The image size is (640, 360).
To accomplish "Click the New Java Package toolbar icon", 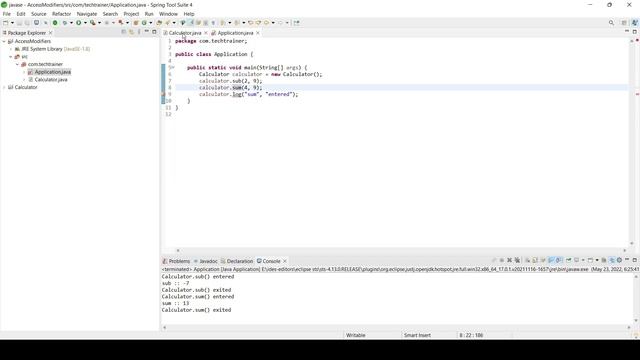I will pos(136,22).
